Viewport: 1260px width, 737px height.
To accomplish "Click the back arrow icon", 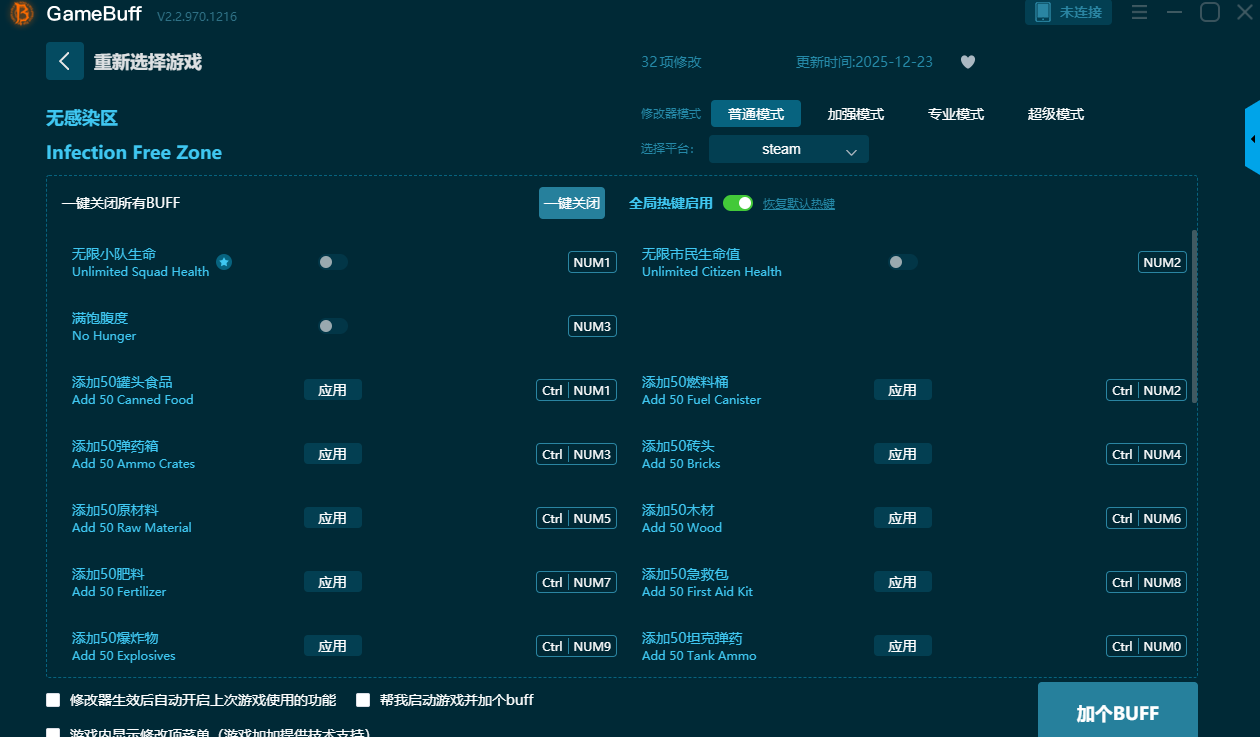I will [64, 61].
